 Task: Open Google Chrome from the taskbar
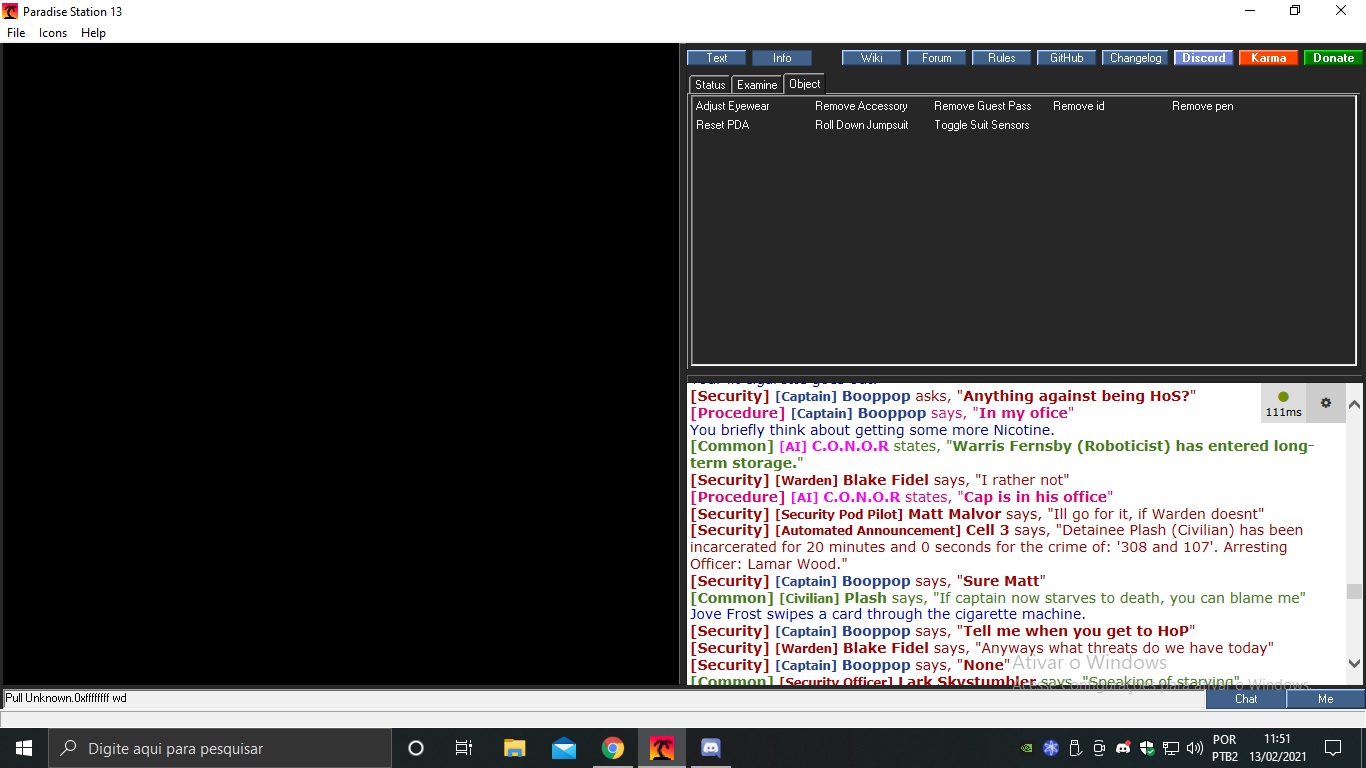[613, 748]
